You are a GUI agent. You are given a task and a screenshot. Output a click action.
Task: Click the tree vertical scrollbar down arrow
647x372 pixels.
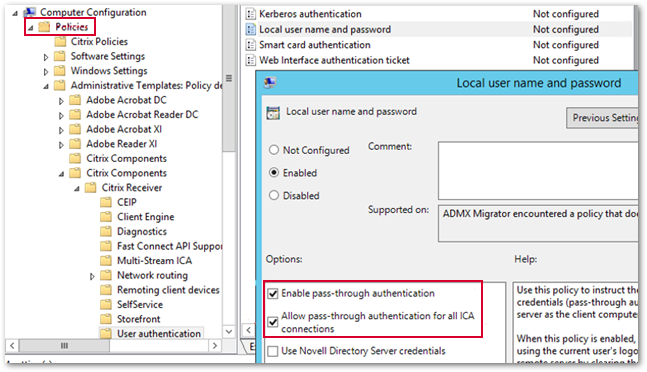pyautogui.click(x=229, y=331)
